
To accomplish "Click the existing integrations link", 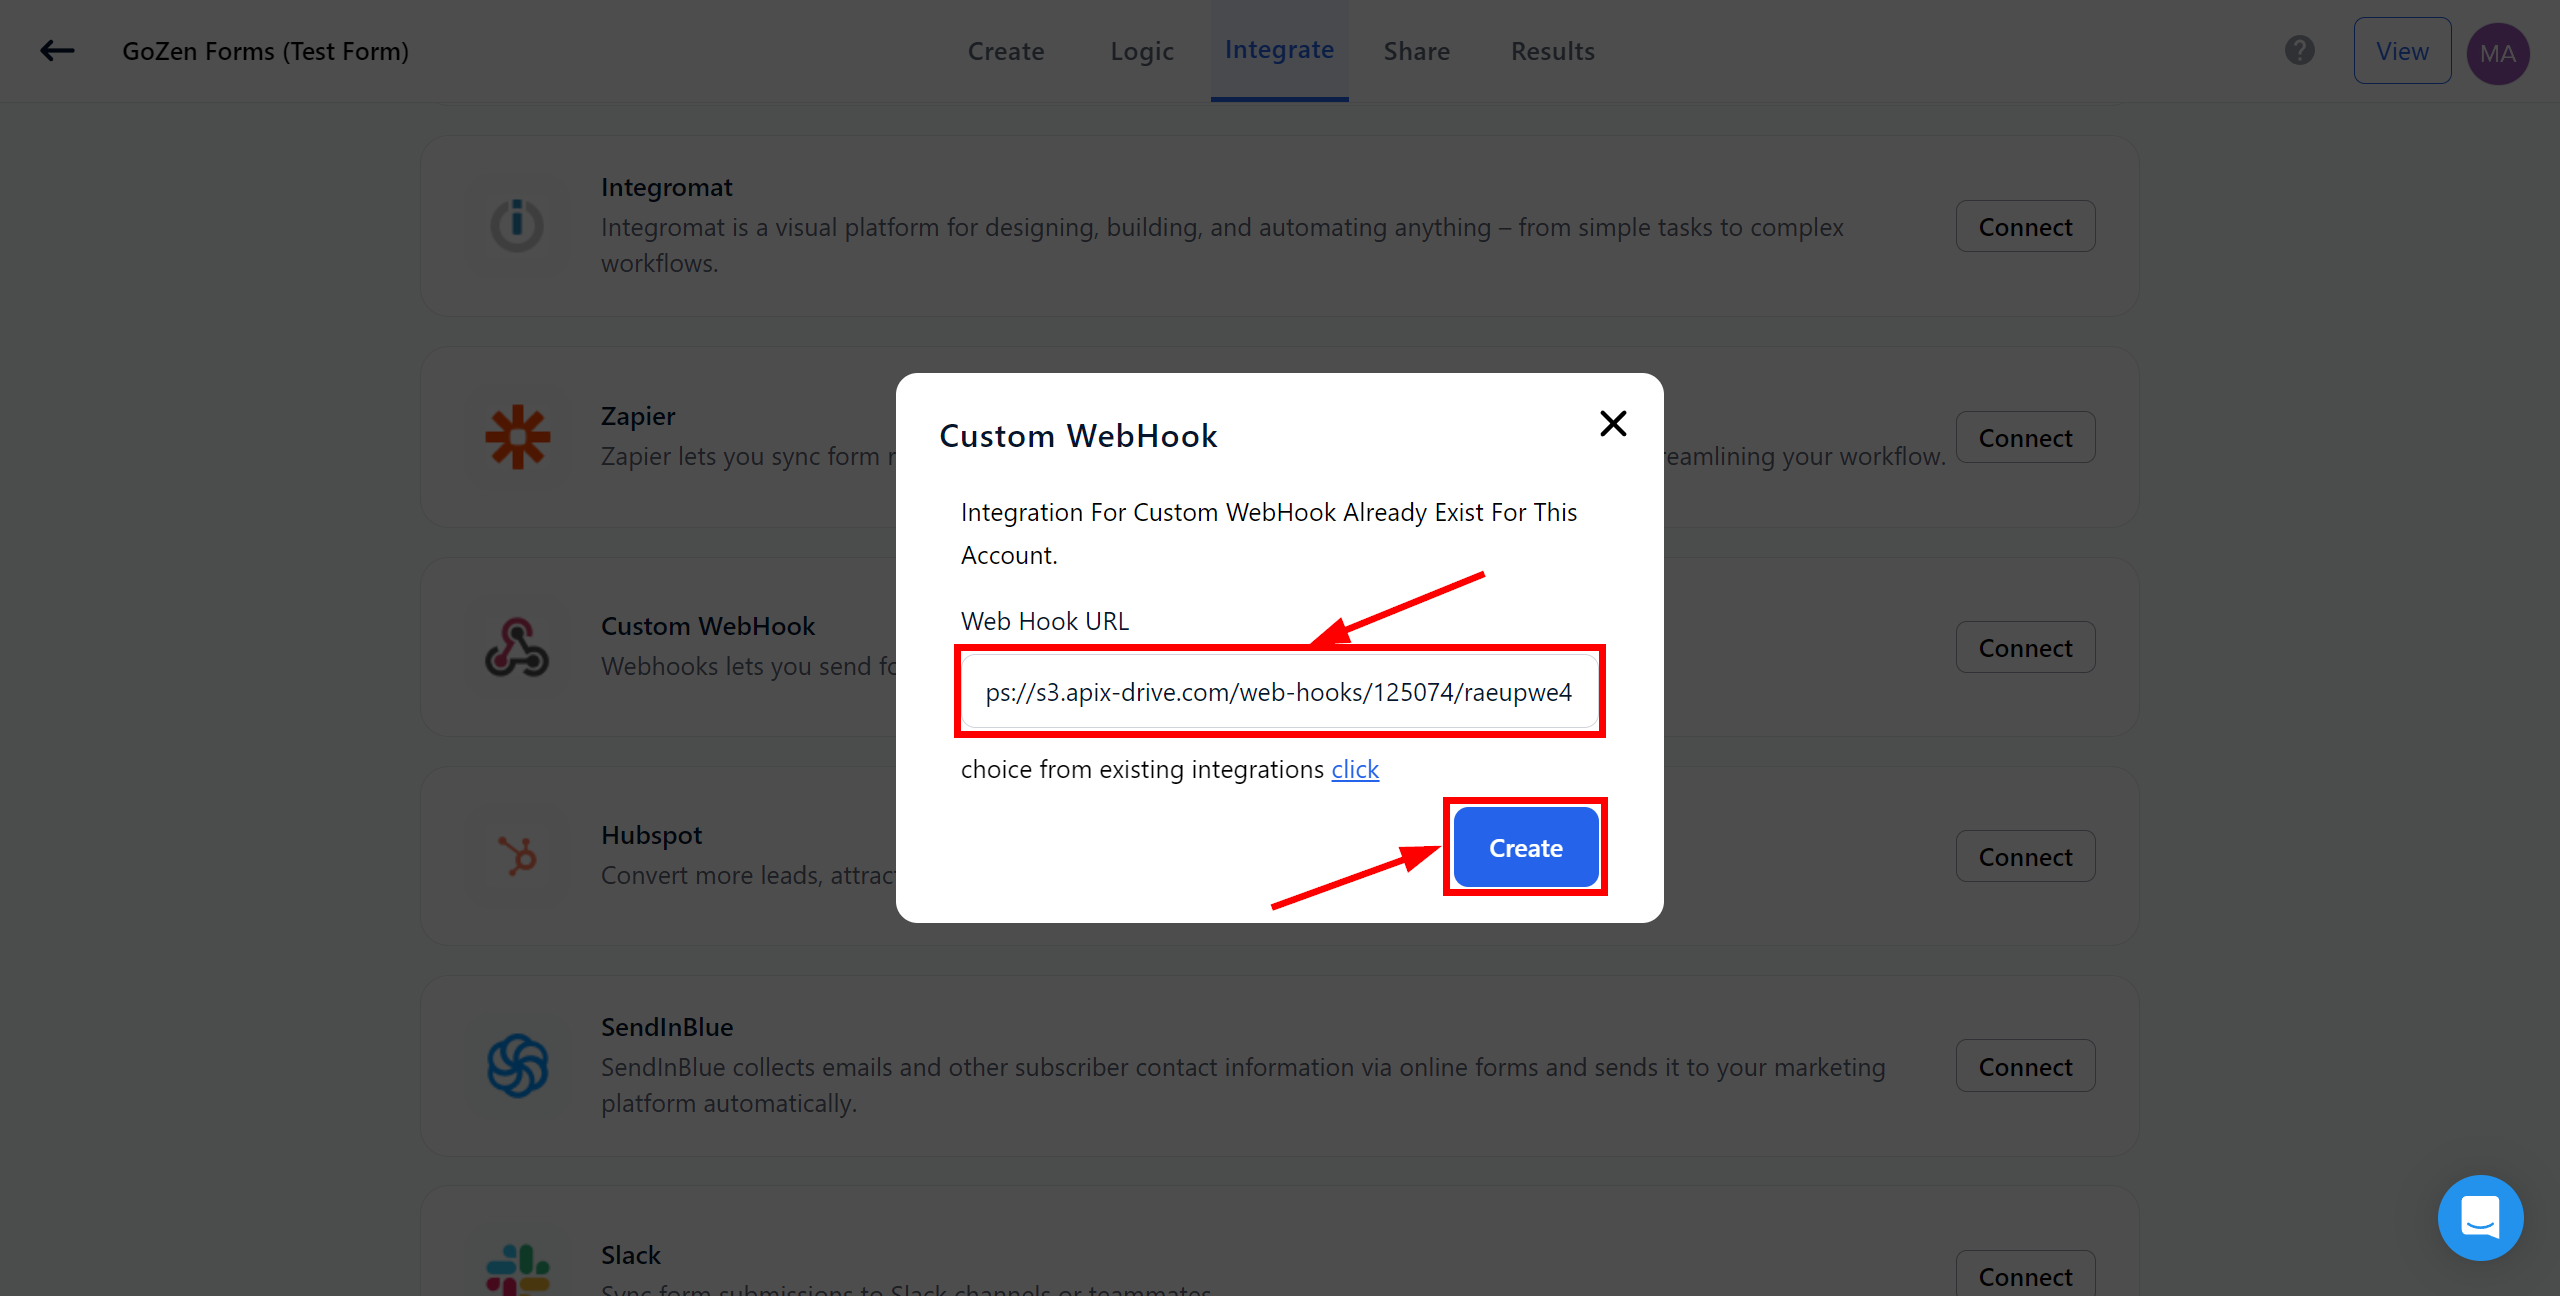I will pos(1355,769).
